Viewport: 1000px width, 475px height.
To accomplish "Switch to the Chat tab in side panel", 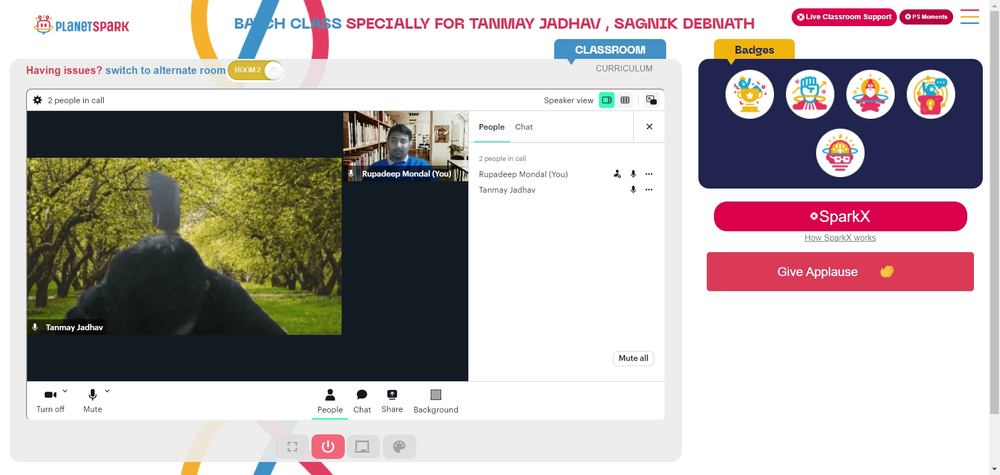I will pyautogui.click(x=524, y=127).
